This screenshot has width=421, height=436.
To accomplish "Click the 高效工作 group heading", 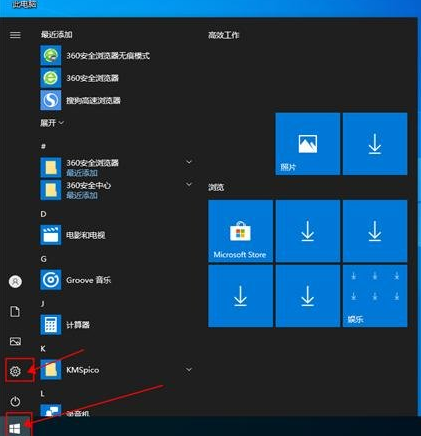I will point(224,35).
